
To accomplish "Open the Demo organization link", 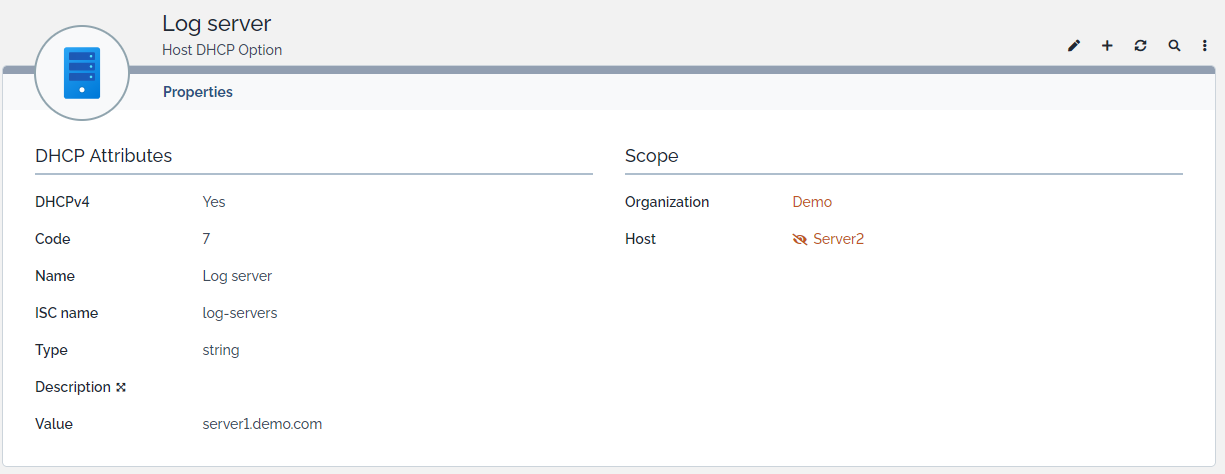I will (812, 202).
